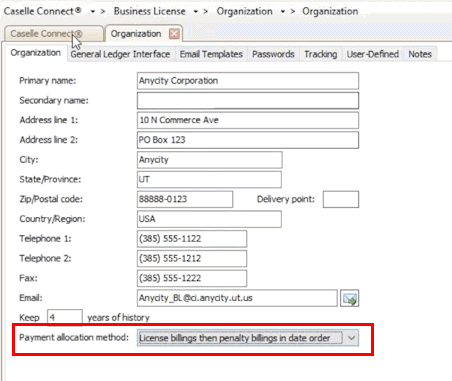
Task: Expand the Caselle Connect breadcrumb arrow
Action: click(93, 12)
